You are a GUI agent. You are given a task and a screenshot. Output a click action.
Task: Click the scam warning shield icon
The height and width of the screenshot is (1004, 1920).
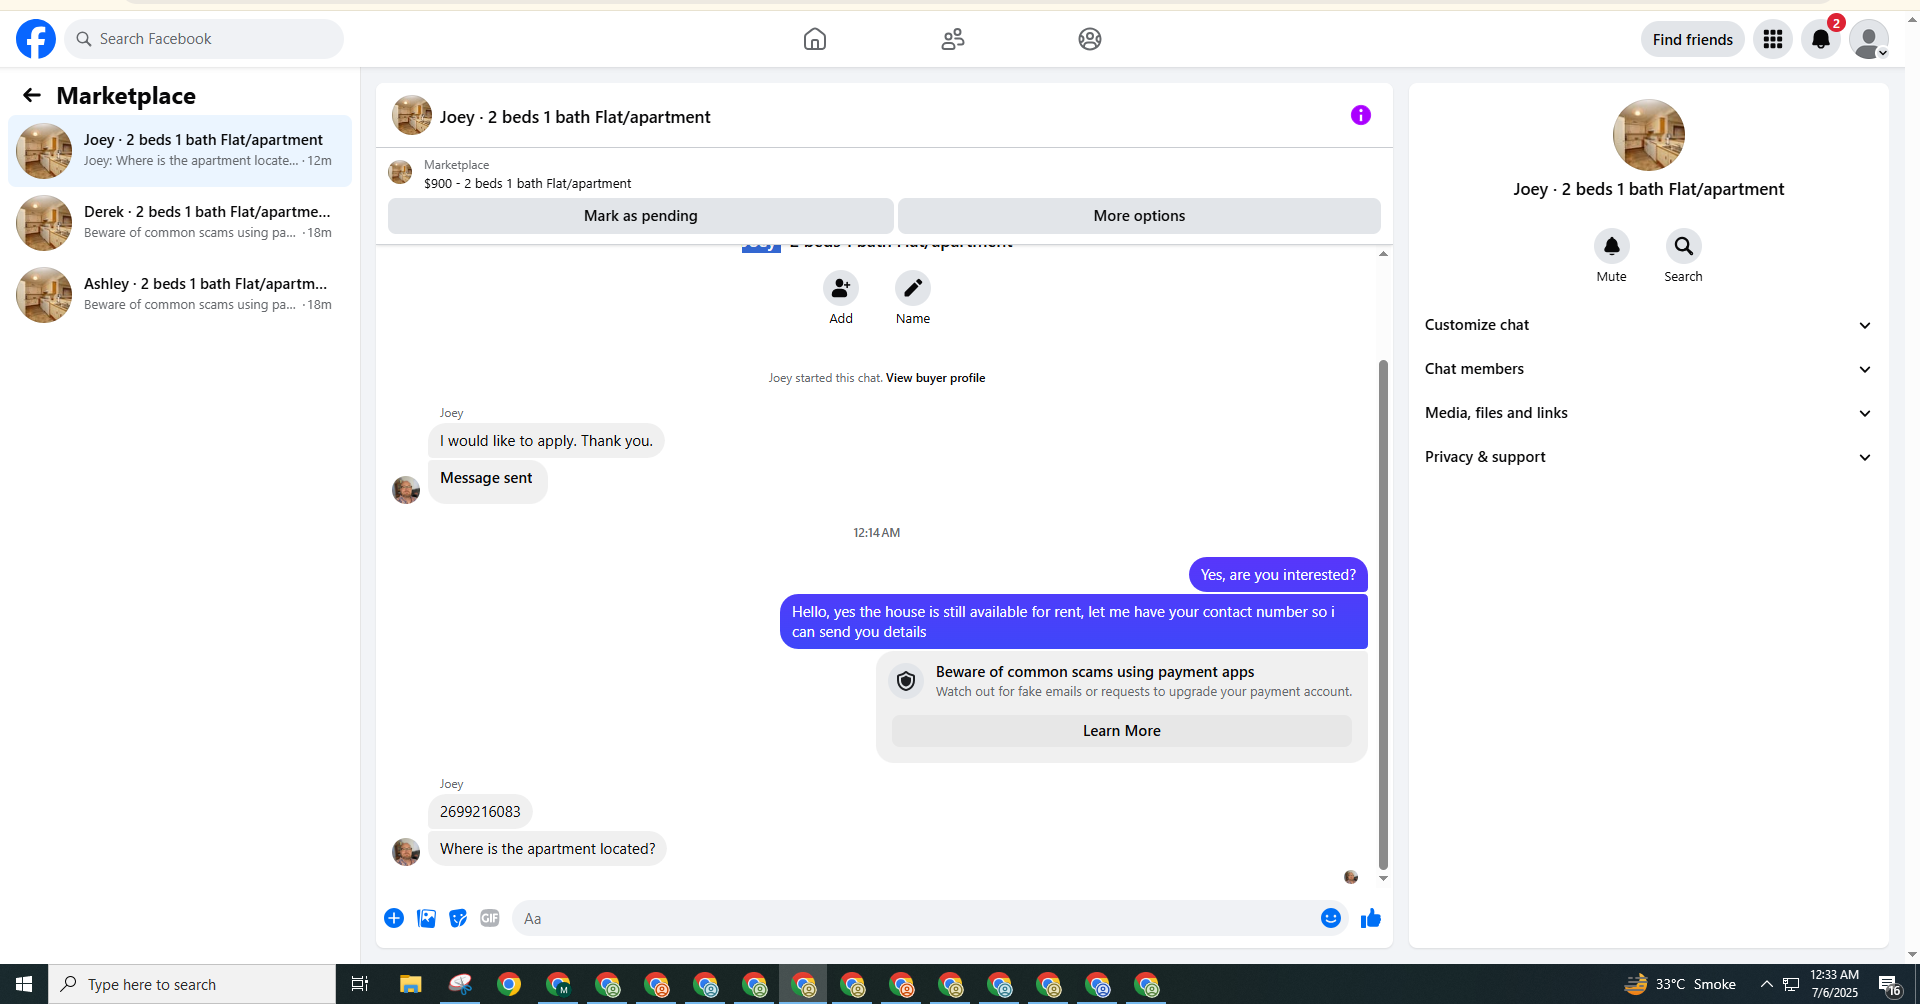click(x=906, y=681)
